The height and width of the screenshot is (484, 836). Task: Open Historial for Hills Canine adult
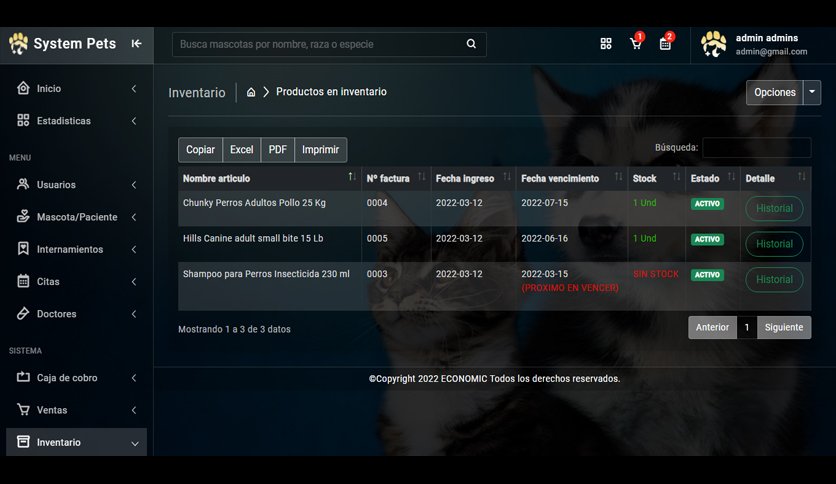pyautogui.click(x=774, y=244)
